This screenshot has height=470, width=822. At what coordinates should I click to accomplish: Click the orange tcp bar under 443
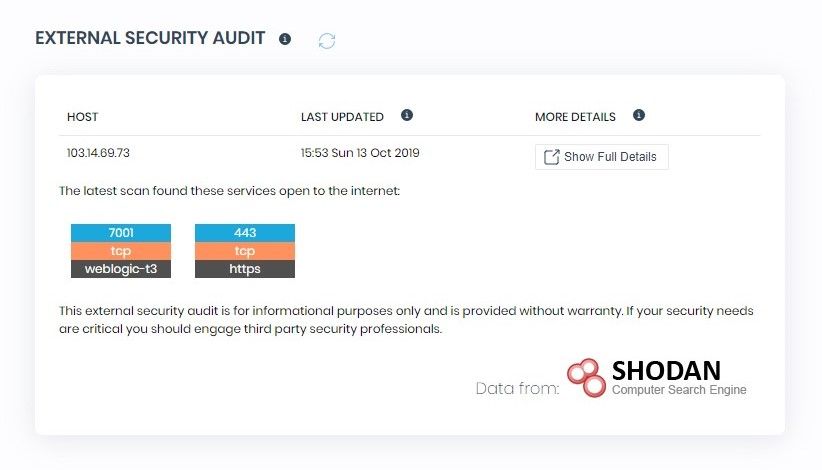245,251
